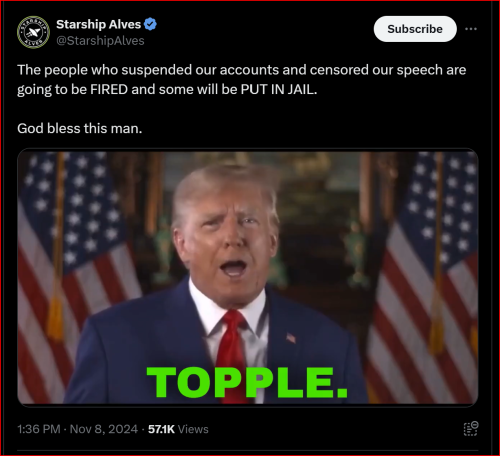Image resolution: width=500 pixels, height=456 pixels.
Task: Click the blue verified checkmark badge
Action: [150, 24]
